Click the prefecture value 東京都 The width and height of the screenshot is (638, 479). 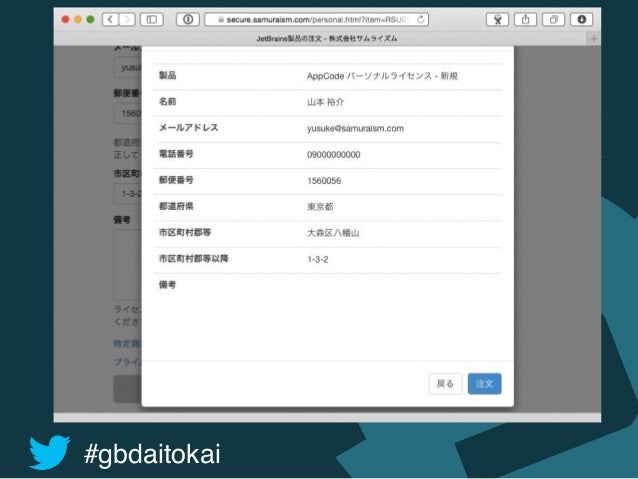320,207
